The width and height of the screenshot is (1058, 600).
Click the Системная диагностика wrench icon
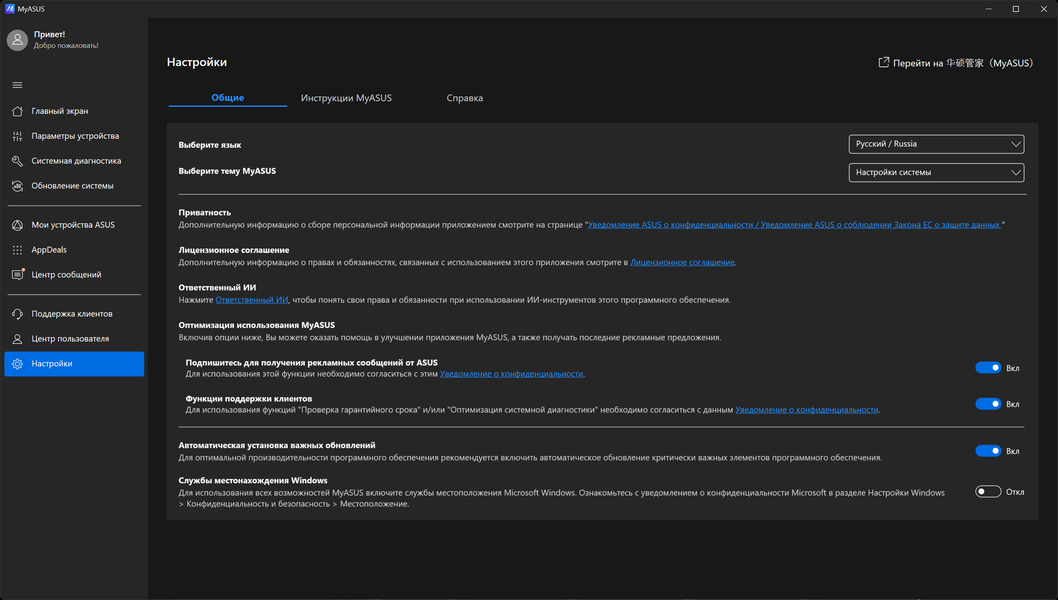[18, 161]
